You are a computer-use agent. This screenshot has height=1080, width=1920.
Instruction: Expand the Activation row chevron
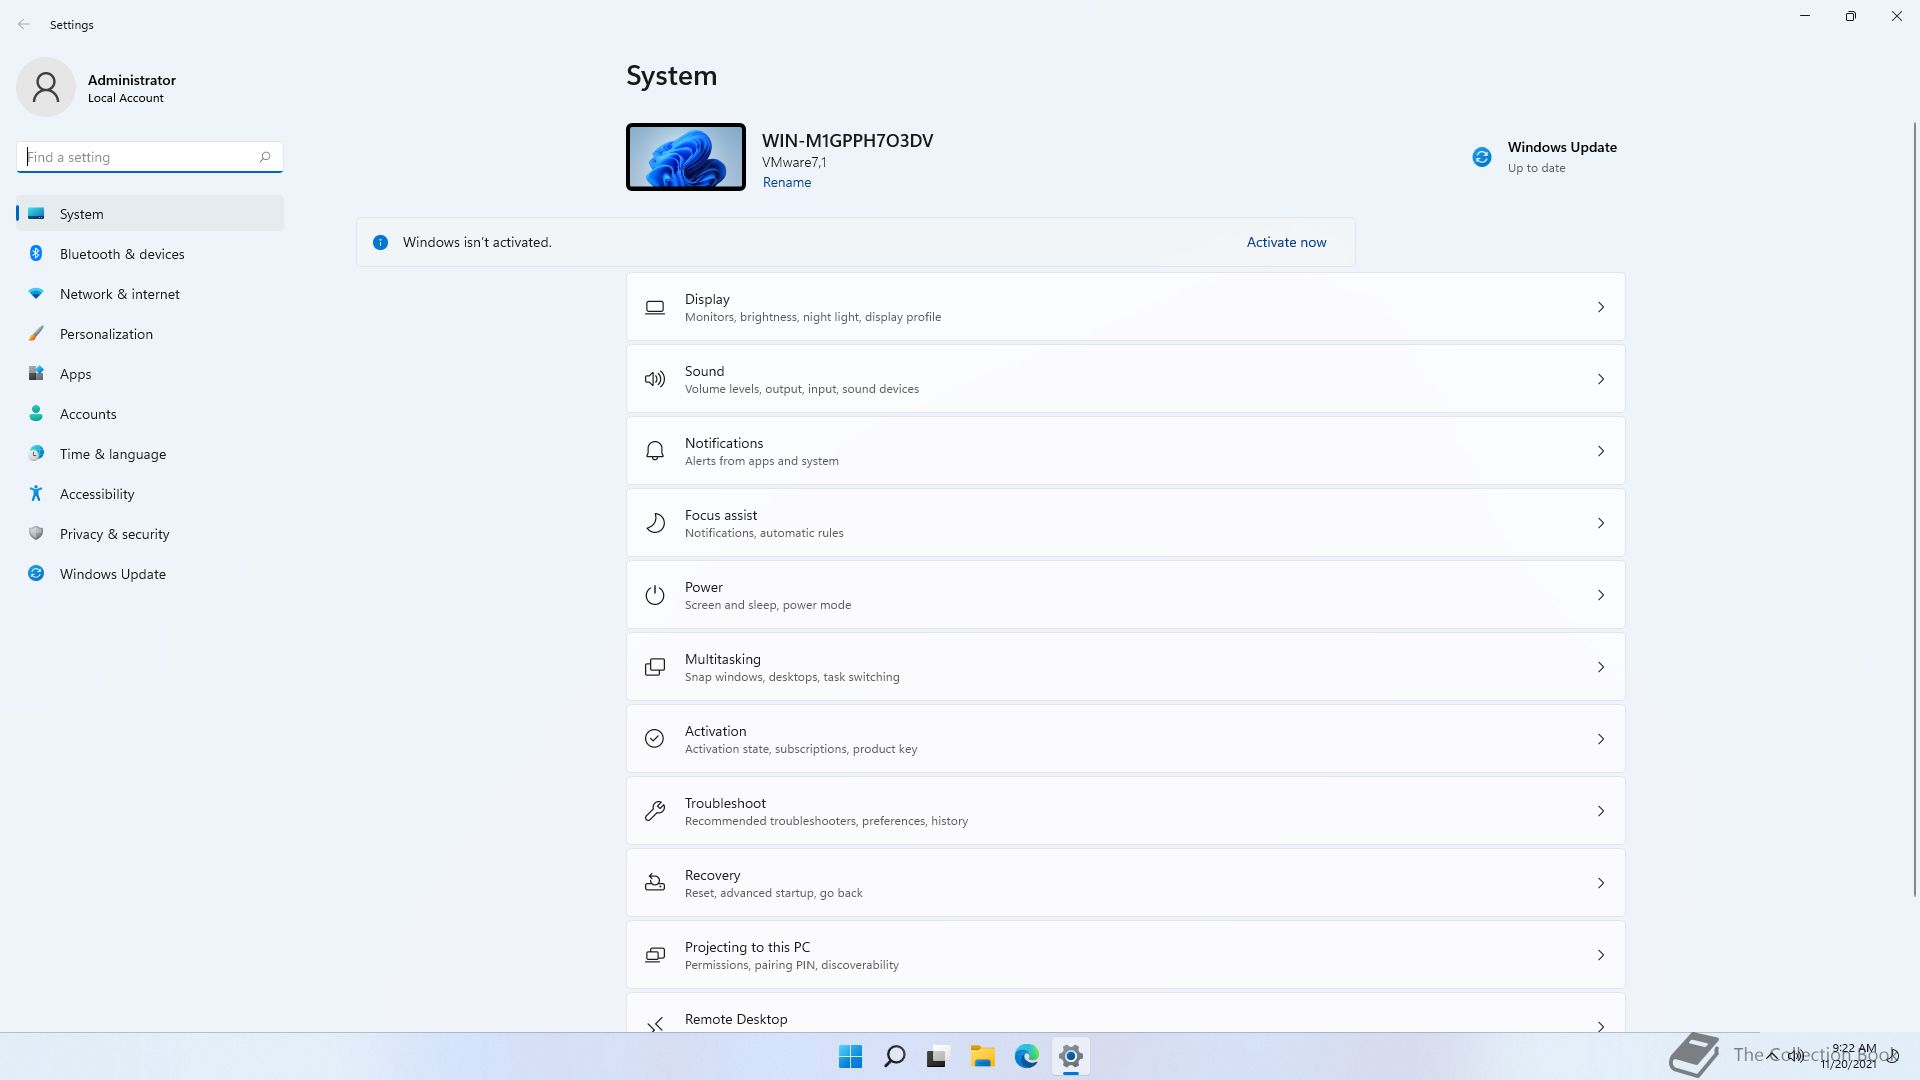click(1601, 739)
